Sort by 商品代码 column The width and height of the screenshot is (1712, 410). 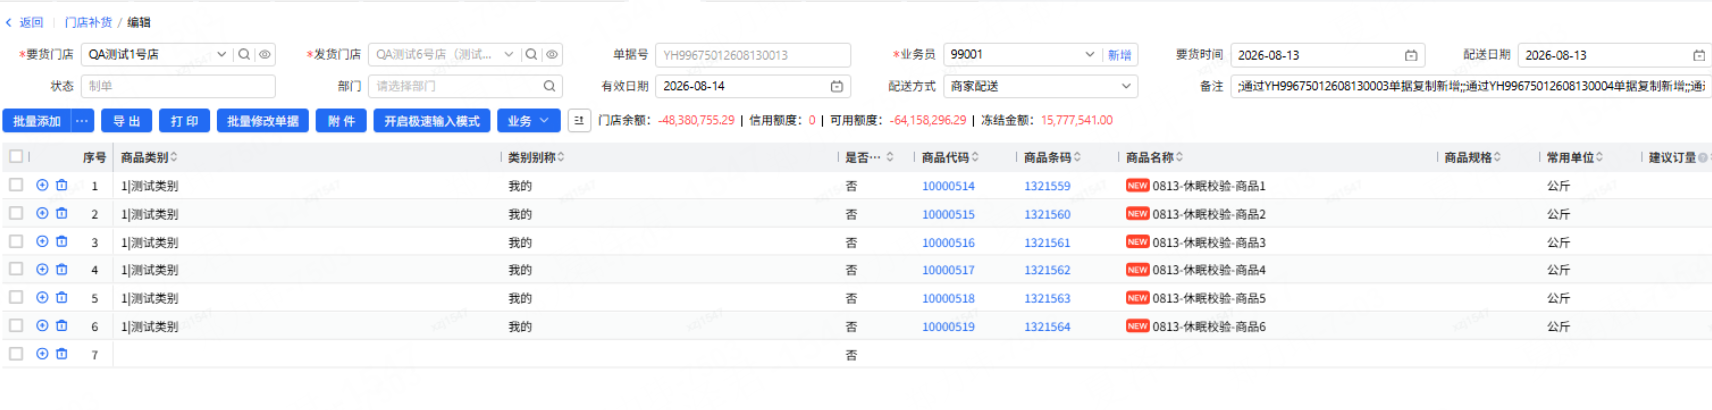(x=975, y=157)
